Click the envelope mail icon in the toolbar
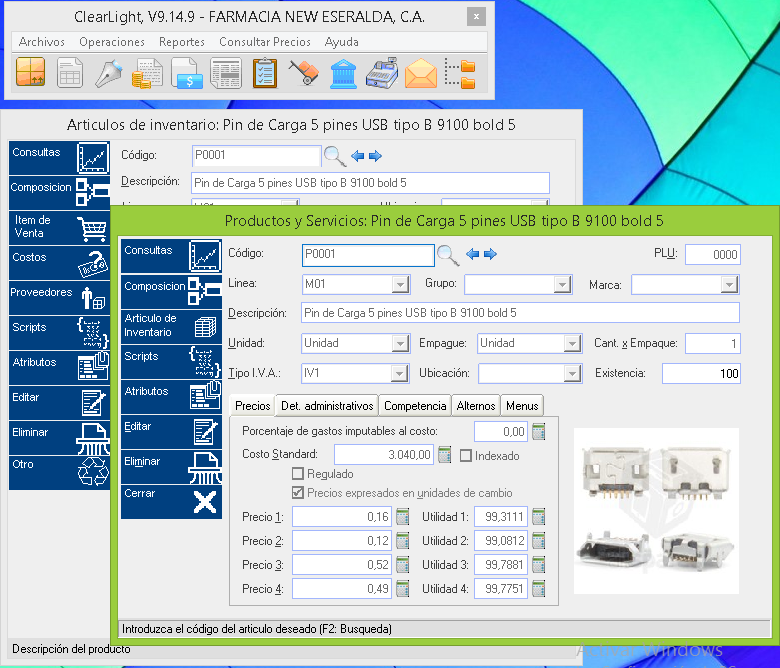The image size is (780, 668). pos(420,74)
